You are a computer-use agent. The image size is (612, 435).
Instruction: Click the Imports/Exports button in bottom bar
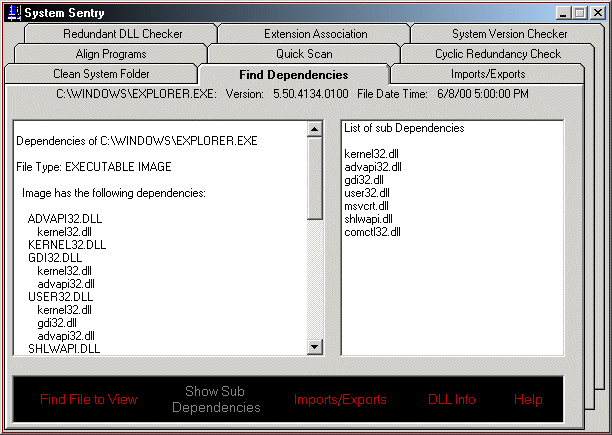point(340,399)
